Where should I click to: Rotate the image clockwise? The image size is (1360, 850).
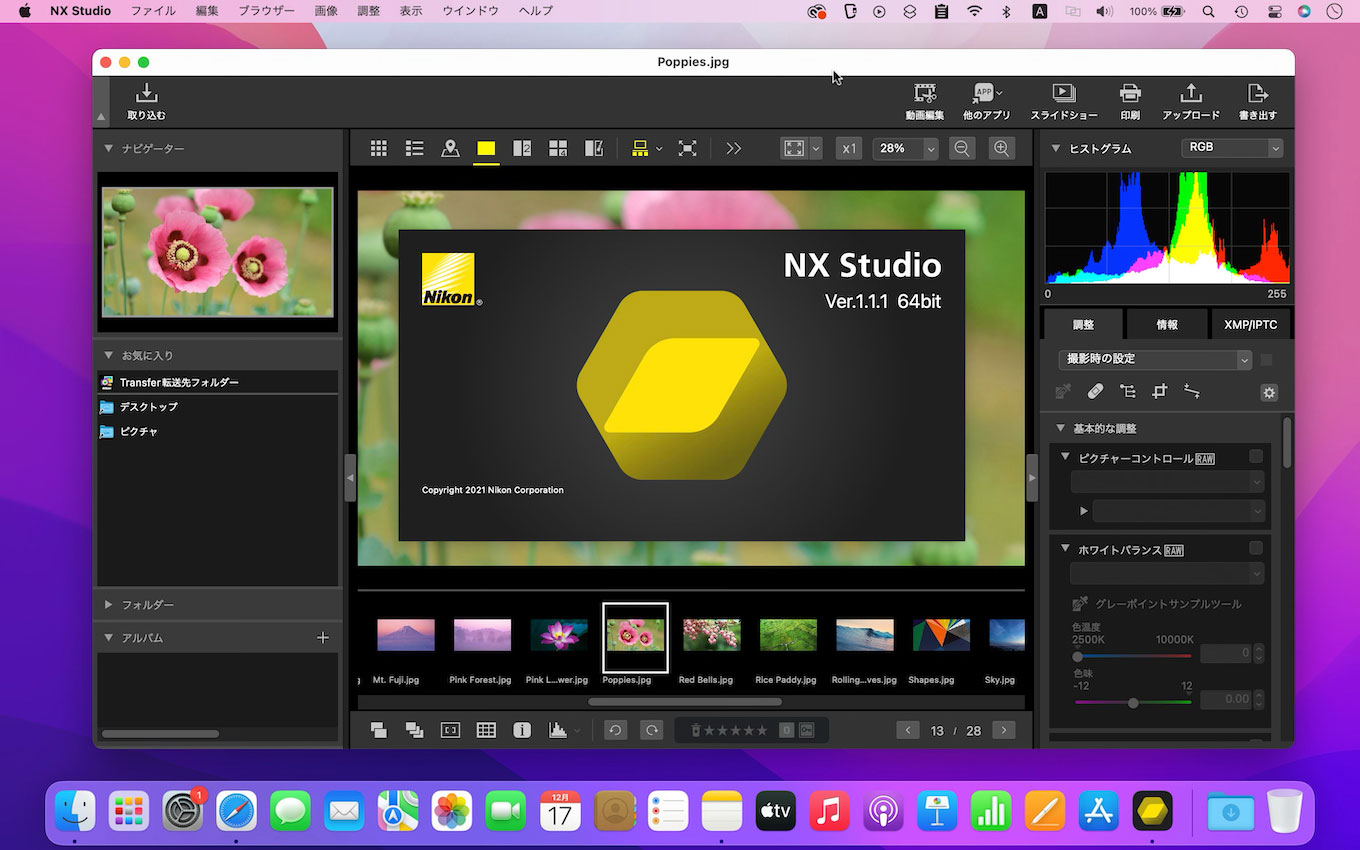[652, 731]
